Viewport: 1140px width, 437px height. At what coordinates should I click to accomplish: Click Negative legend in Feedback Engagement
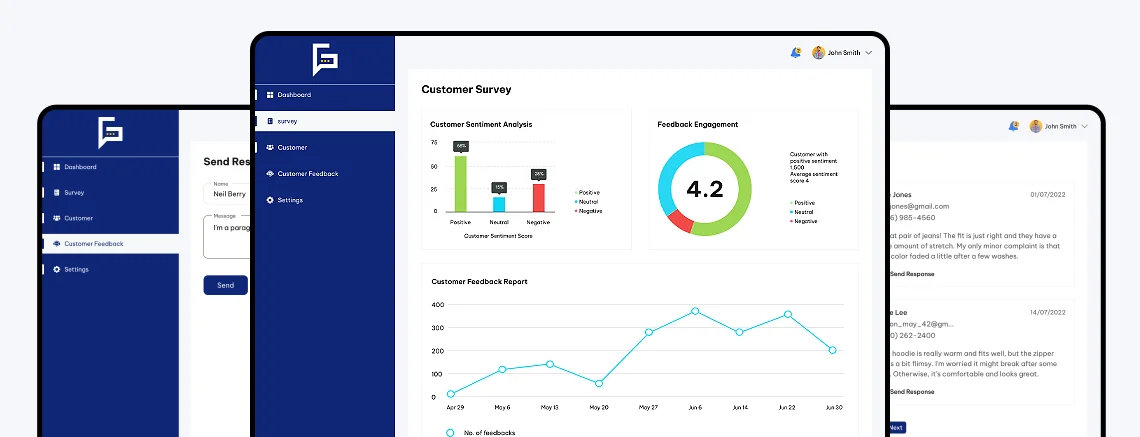(x=804, y=221)
